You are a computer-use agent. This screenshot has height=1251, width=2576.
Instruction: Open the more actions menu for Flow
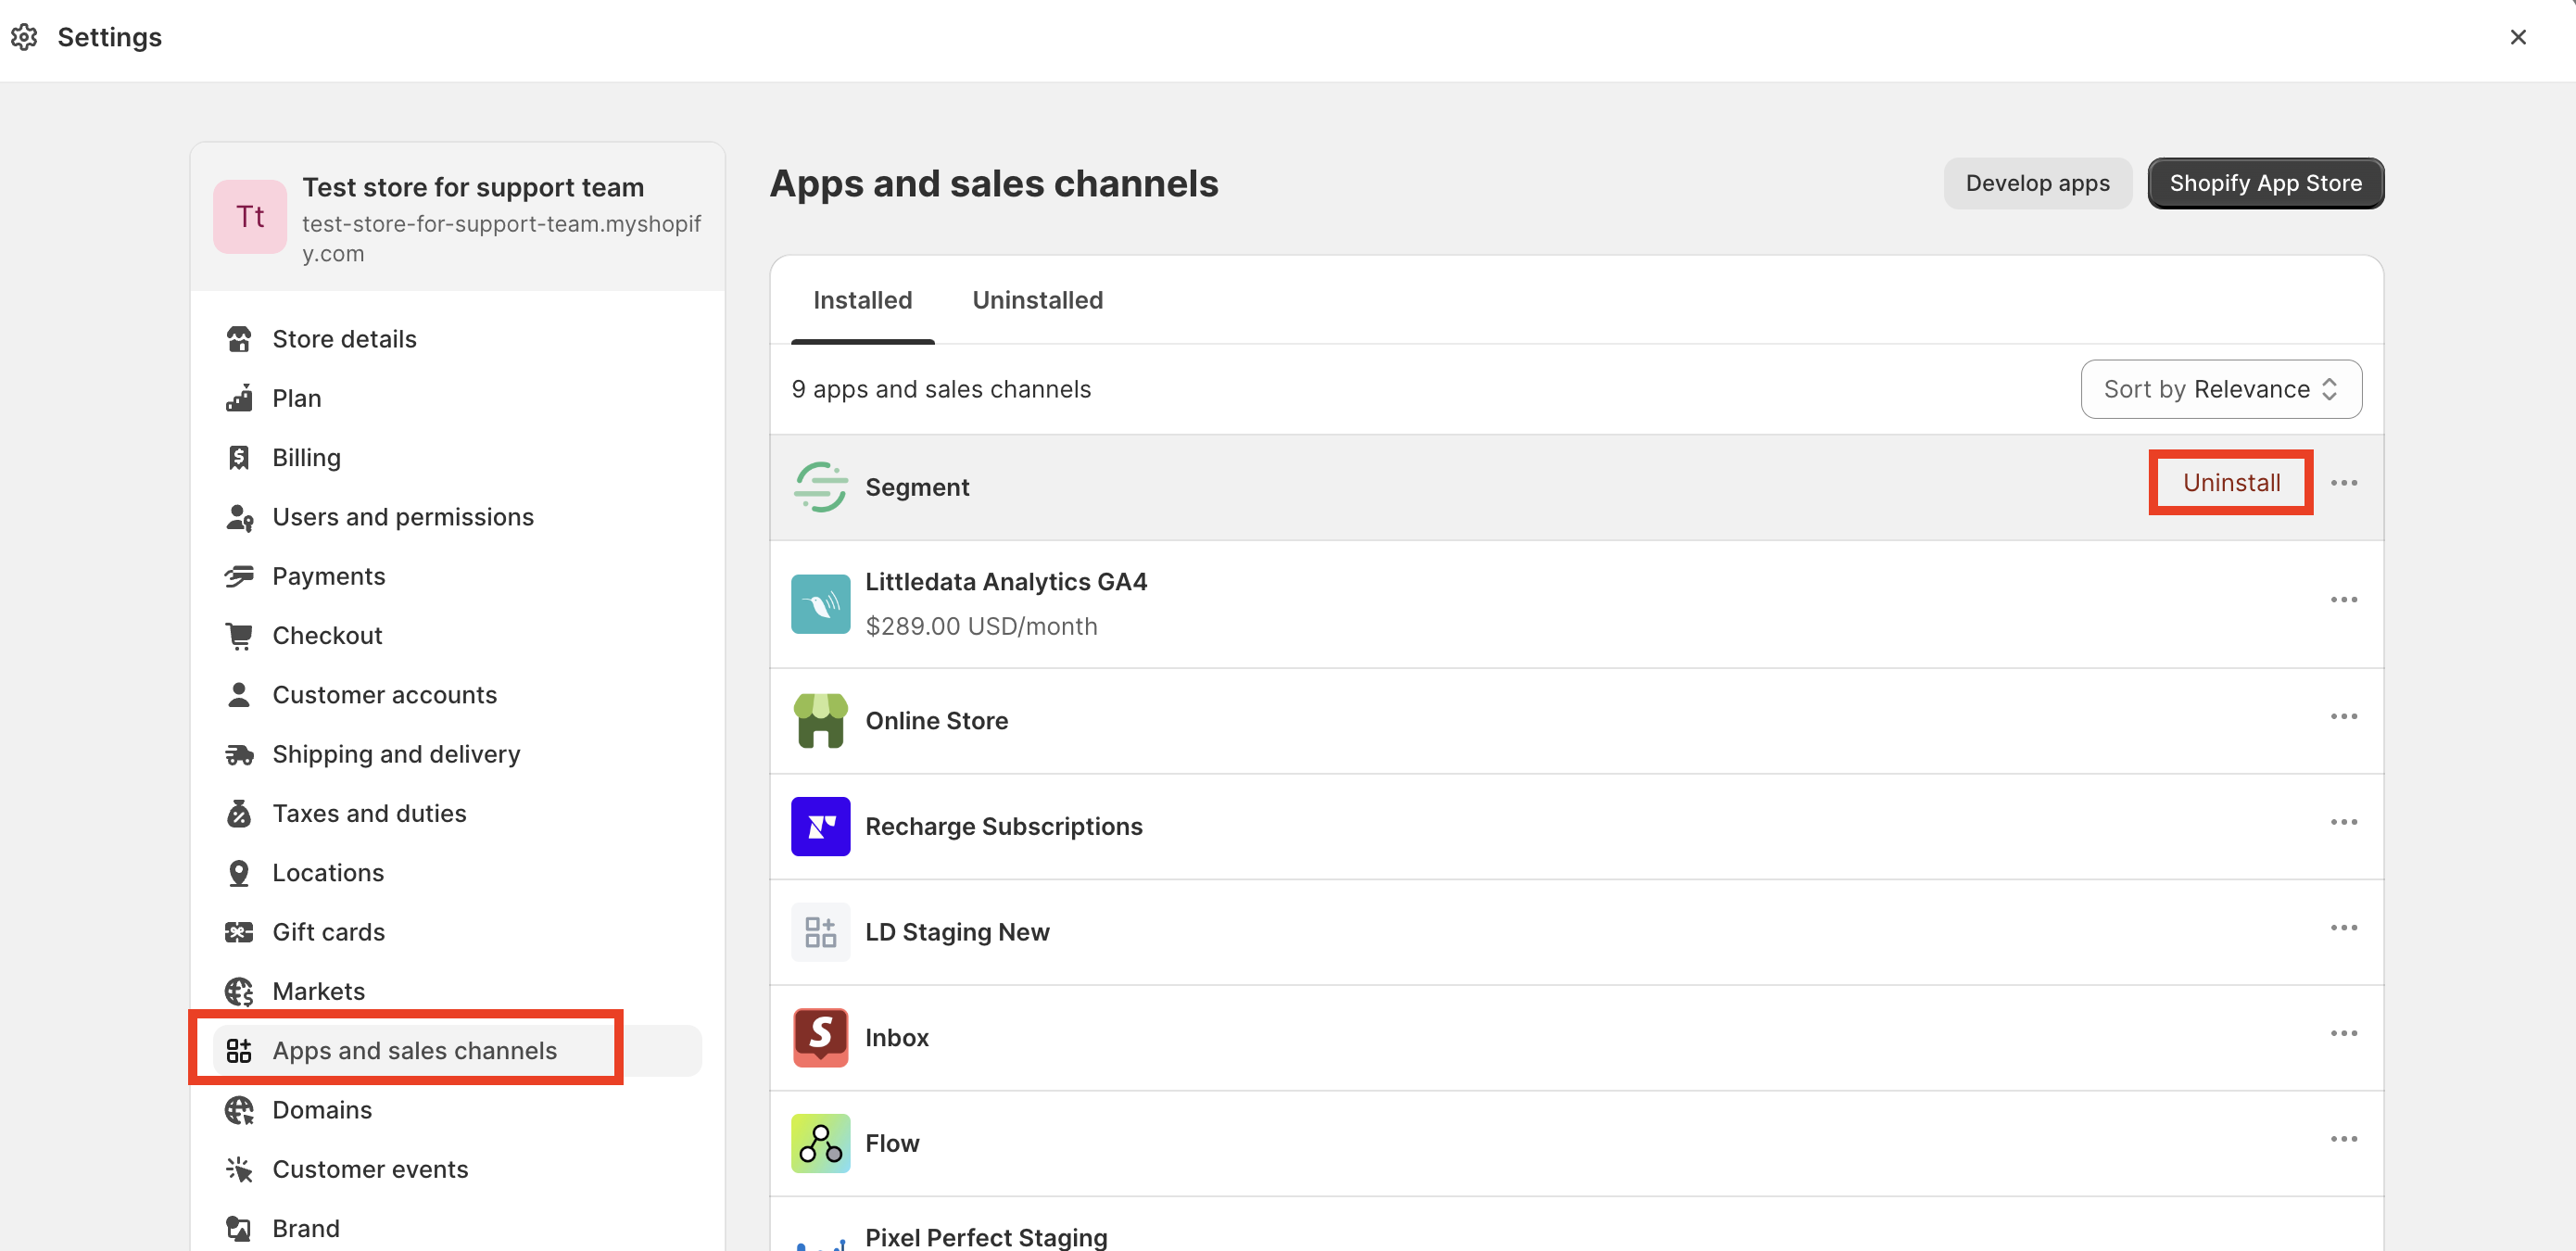[x=2343, y=1139]
